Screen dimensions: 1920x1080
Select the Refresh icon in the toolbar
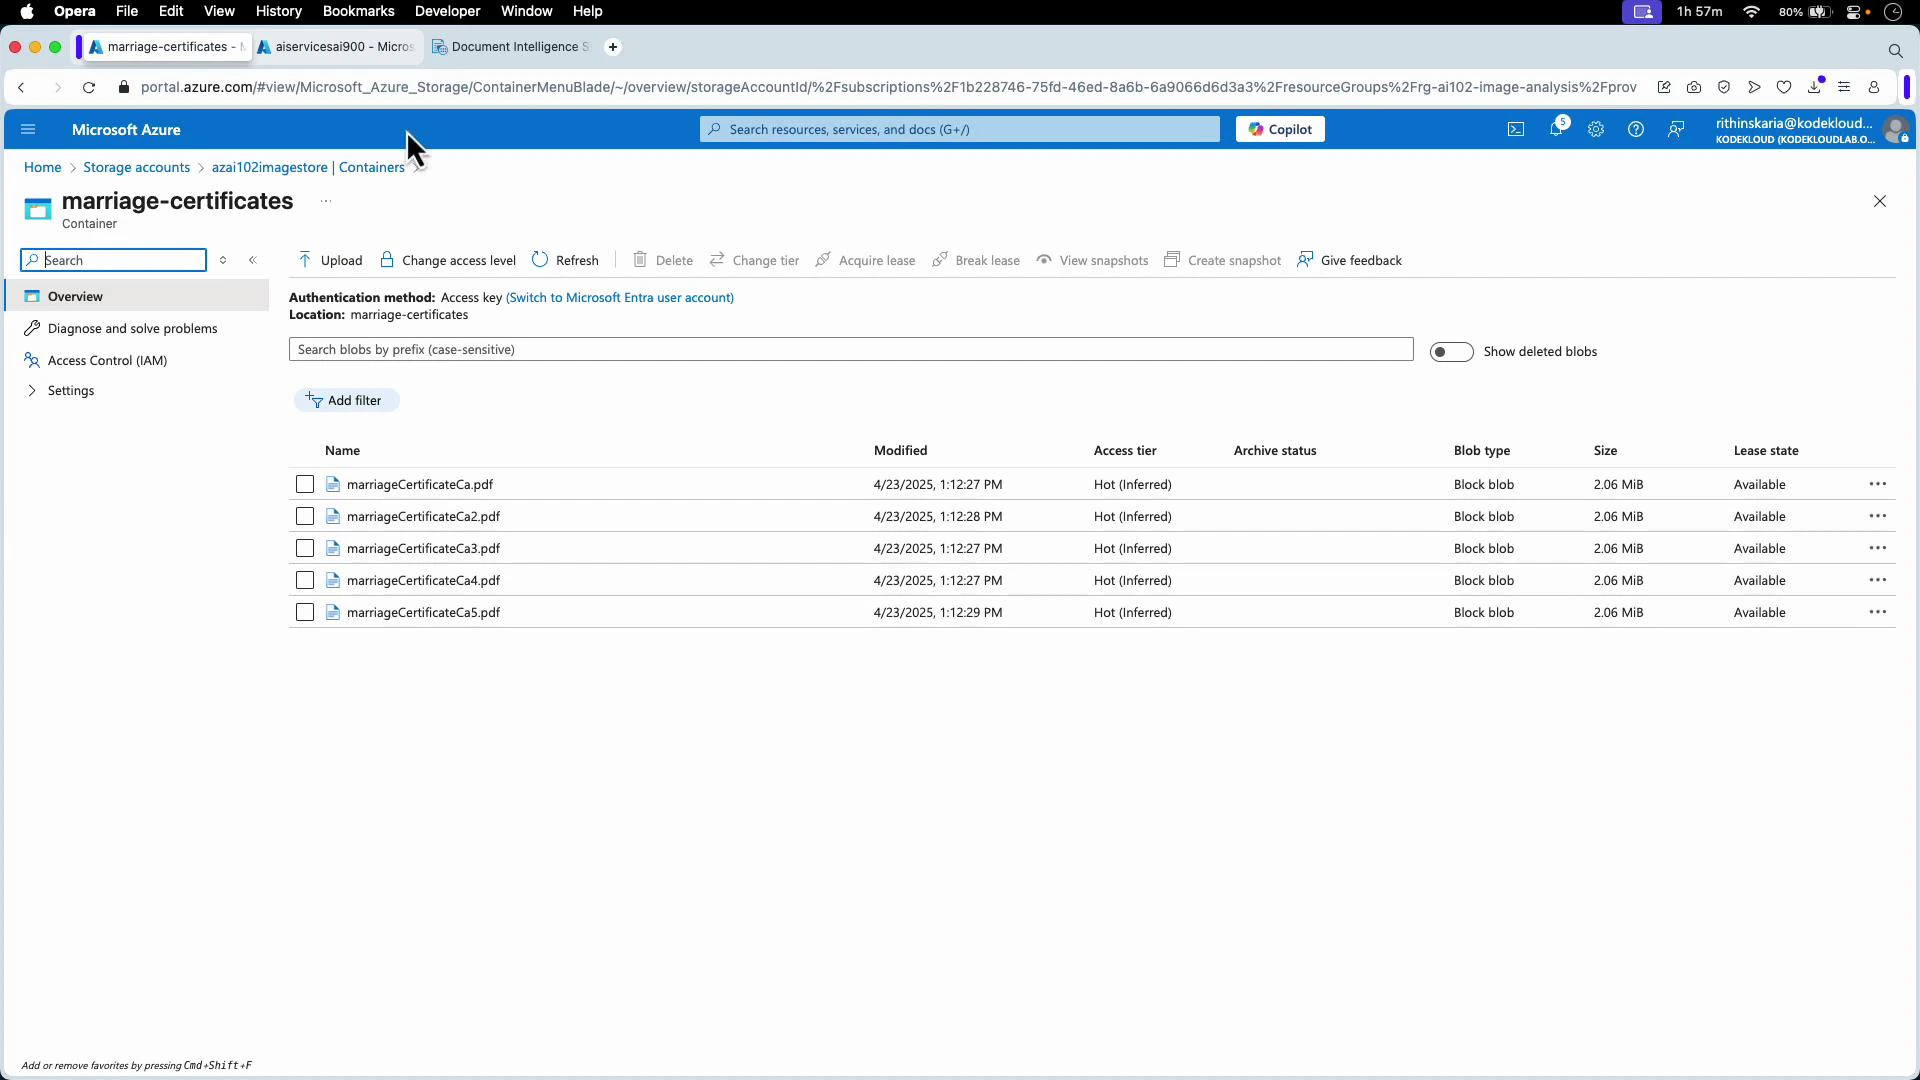(x=540, y=259)
